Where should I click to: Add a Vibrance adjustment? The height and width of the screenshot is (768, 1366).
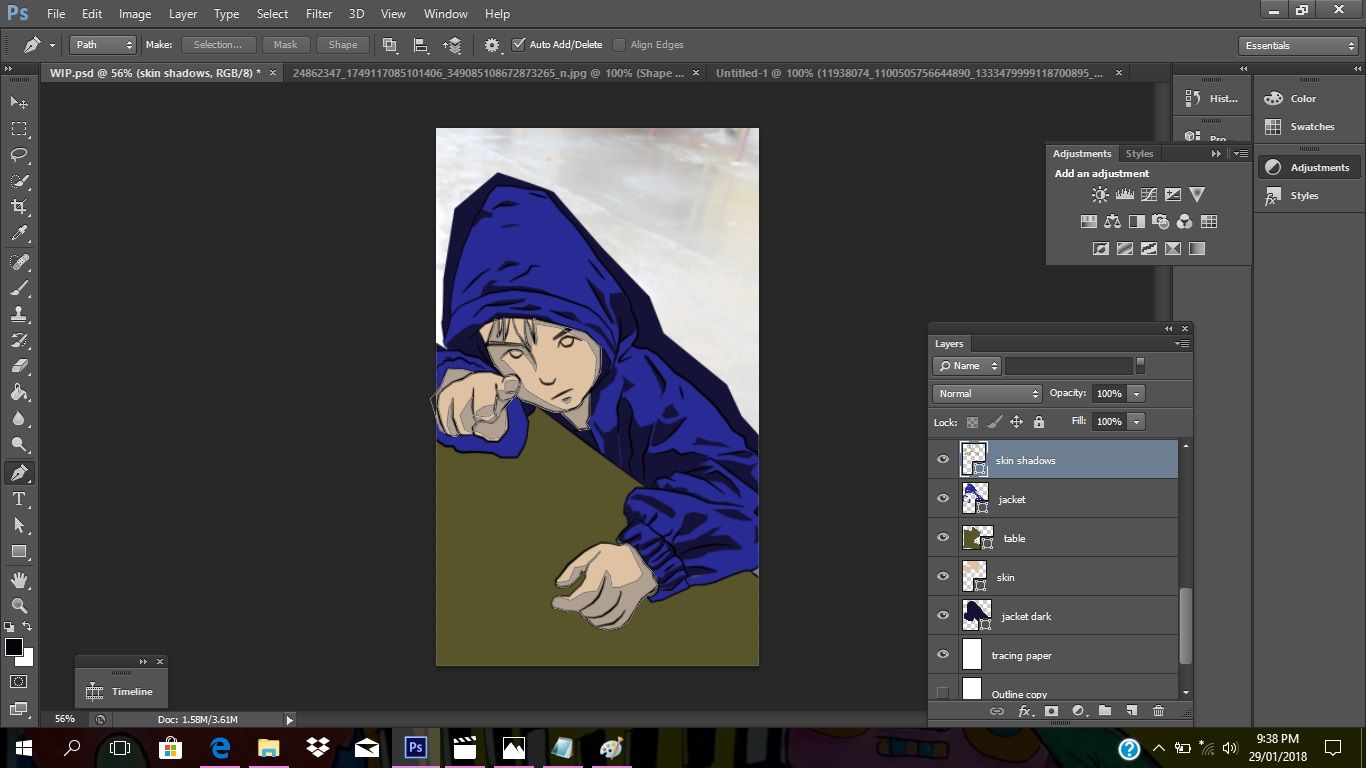pyautogui.click(x=1197, y=195)
